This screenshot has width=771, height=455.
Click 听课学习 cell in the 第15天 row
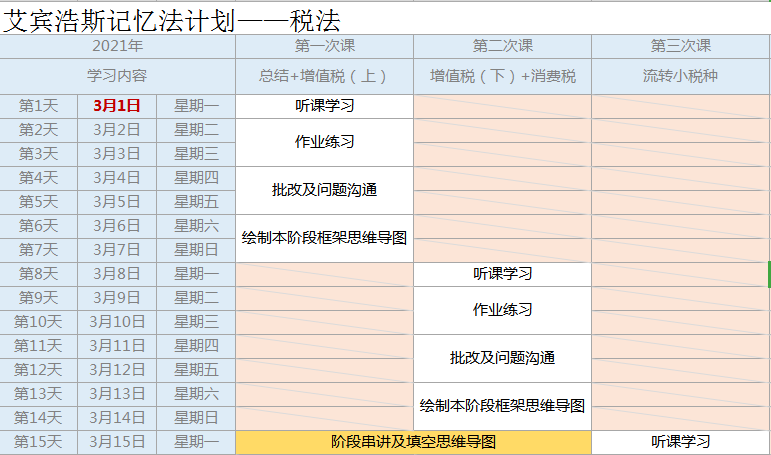680,442
